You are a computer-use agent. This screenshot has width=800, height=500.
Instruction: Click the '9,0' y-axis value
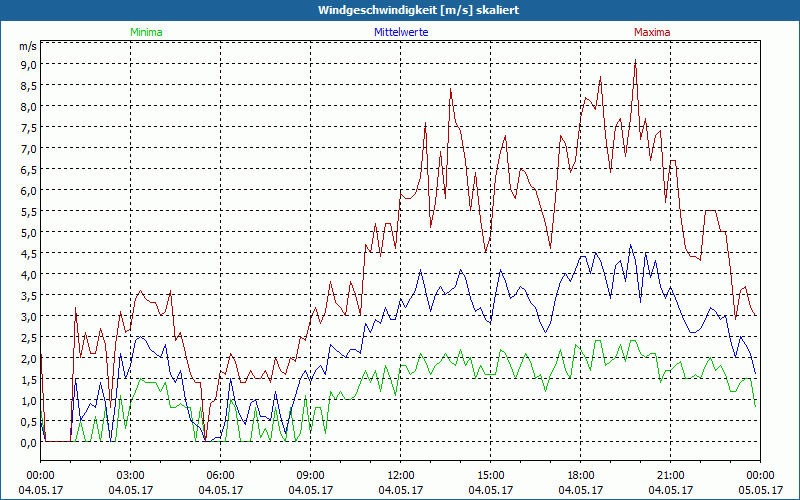click(x=28, y=64)
